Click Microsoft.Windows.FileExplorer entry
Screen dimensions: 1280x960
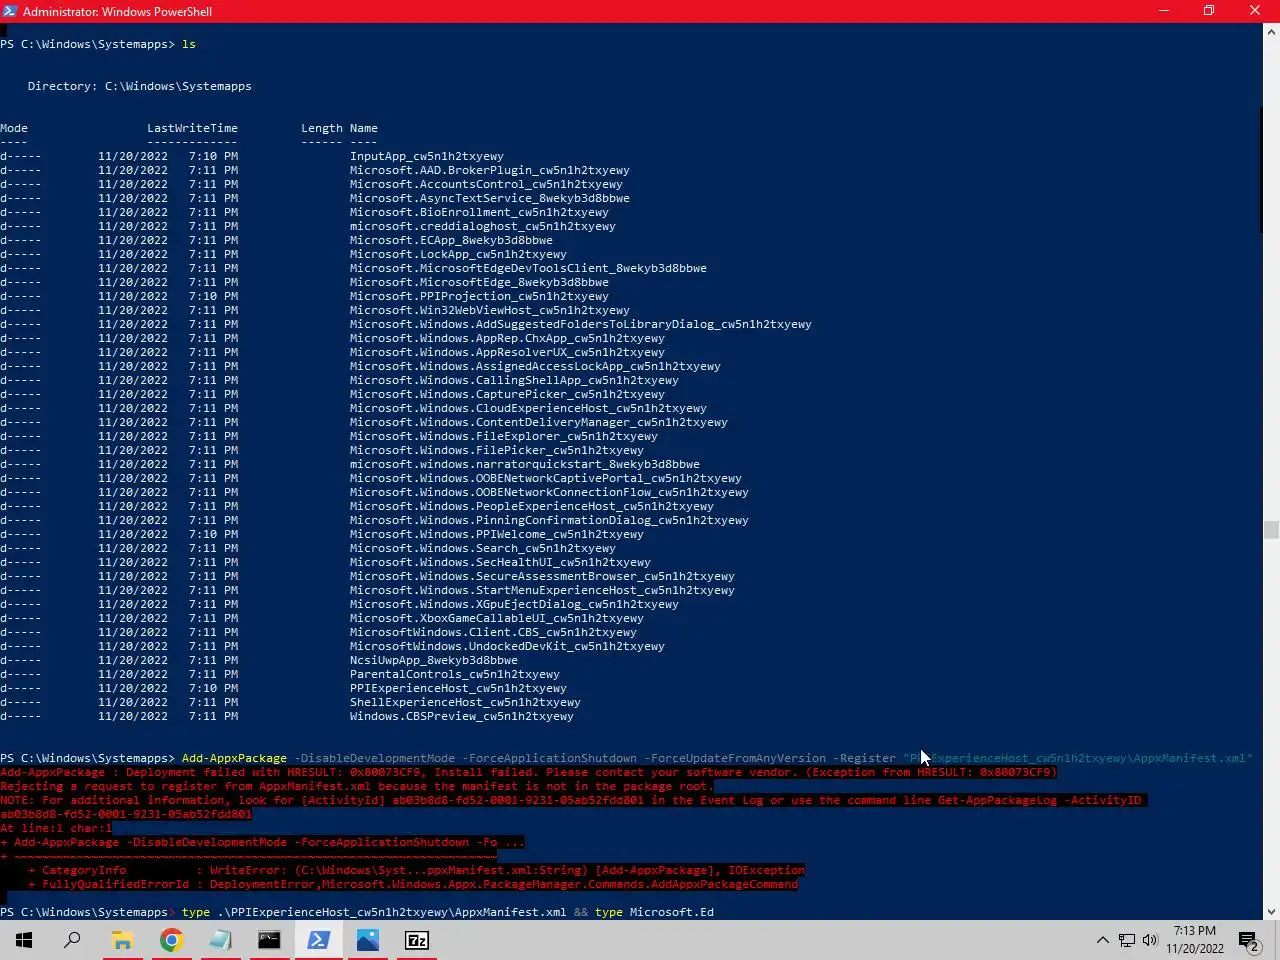click(504, 436)
